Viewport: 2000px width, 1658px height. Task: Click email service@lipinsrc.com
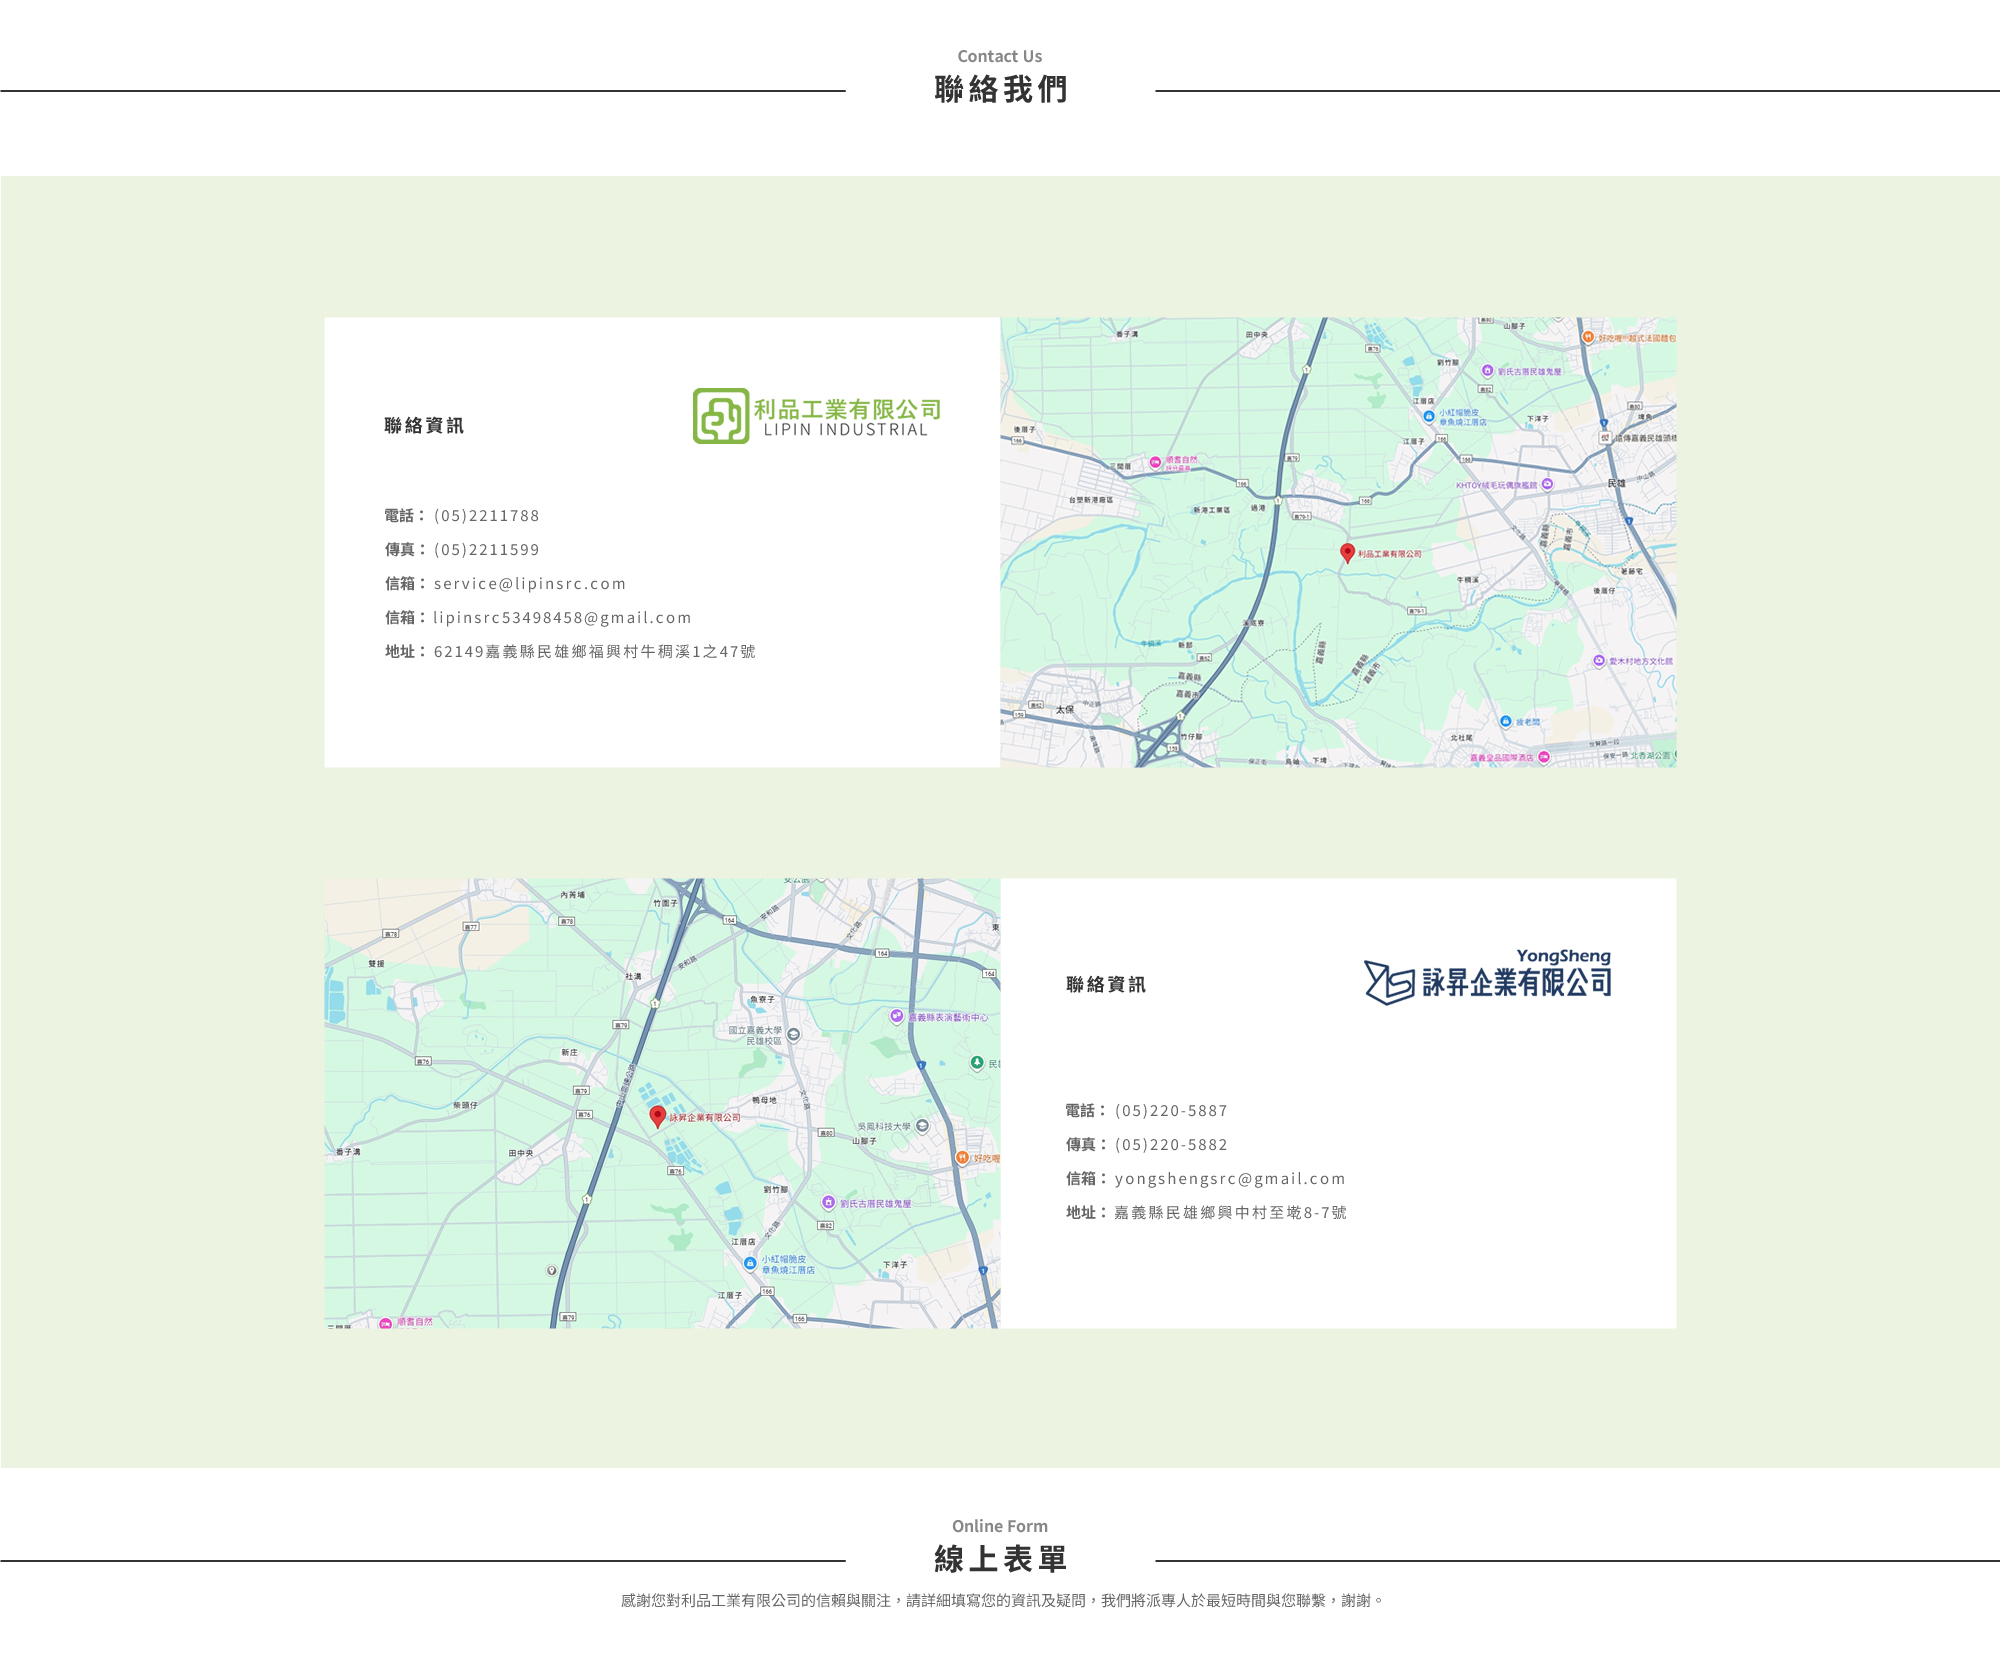coord(529,584)
